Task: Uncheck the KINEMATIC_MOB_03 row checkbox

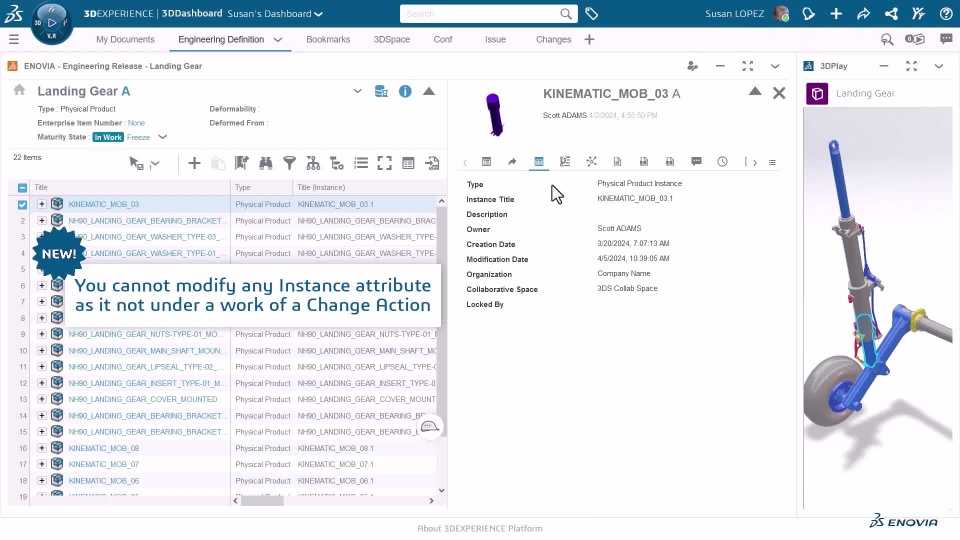Action: tap(22, 204)
